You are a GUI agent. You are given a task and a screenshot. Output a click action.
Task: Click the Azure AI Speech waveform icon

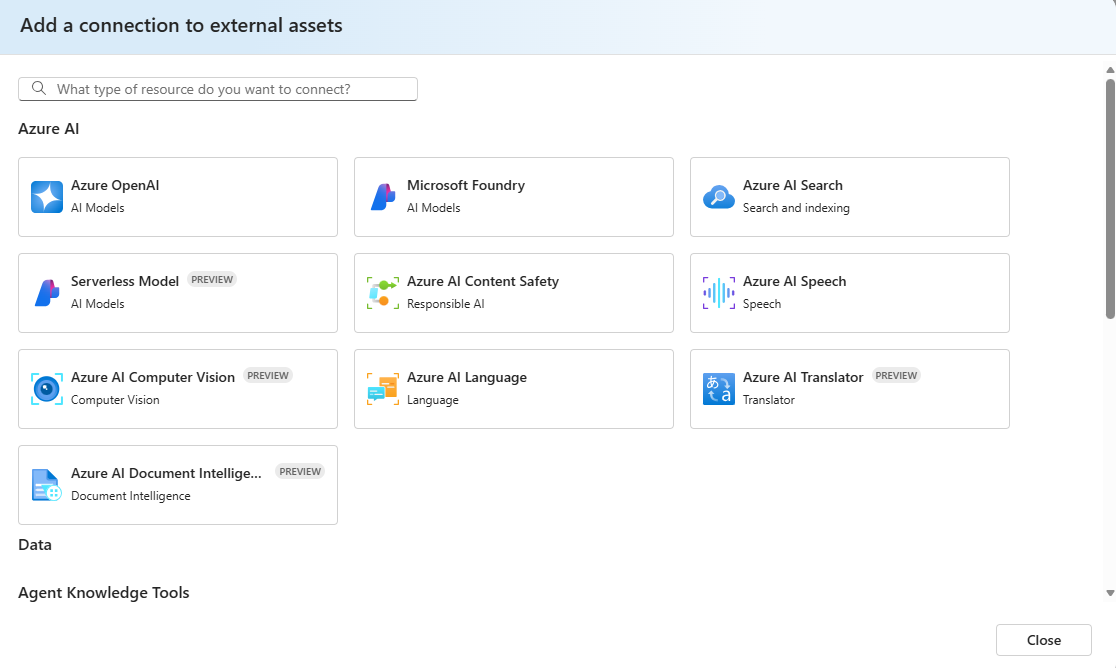coord(719,293)
